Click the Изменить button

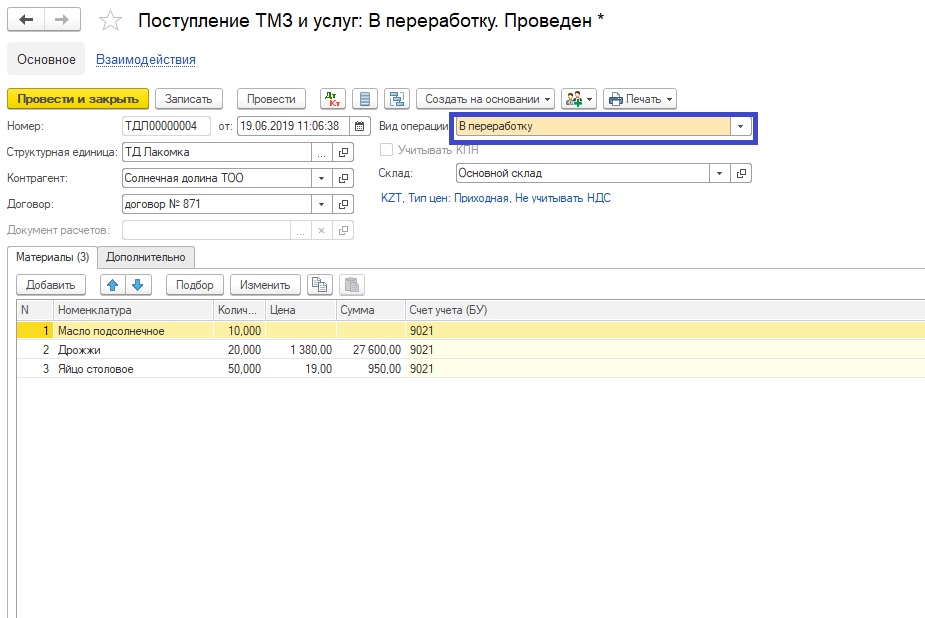point(265,285)
